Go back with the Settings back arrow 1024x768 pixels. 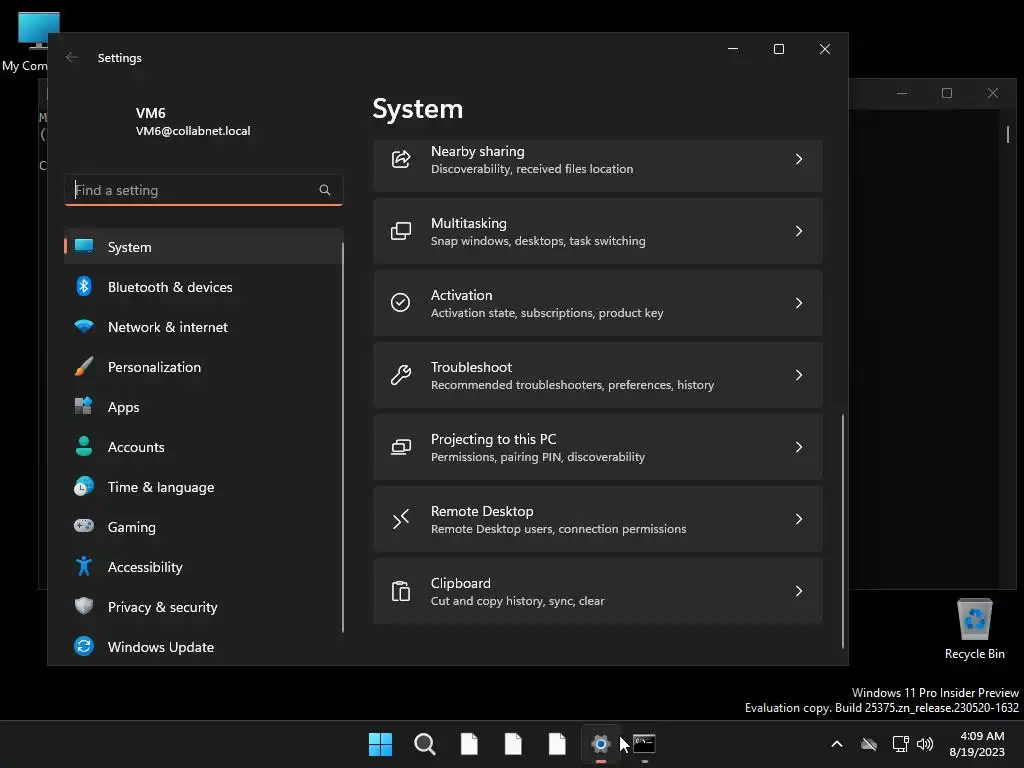pyautogui.click(x=72, y=57)
